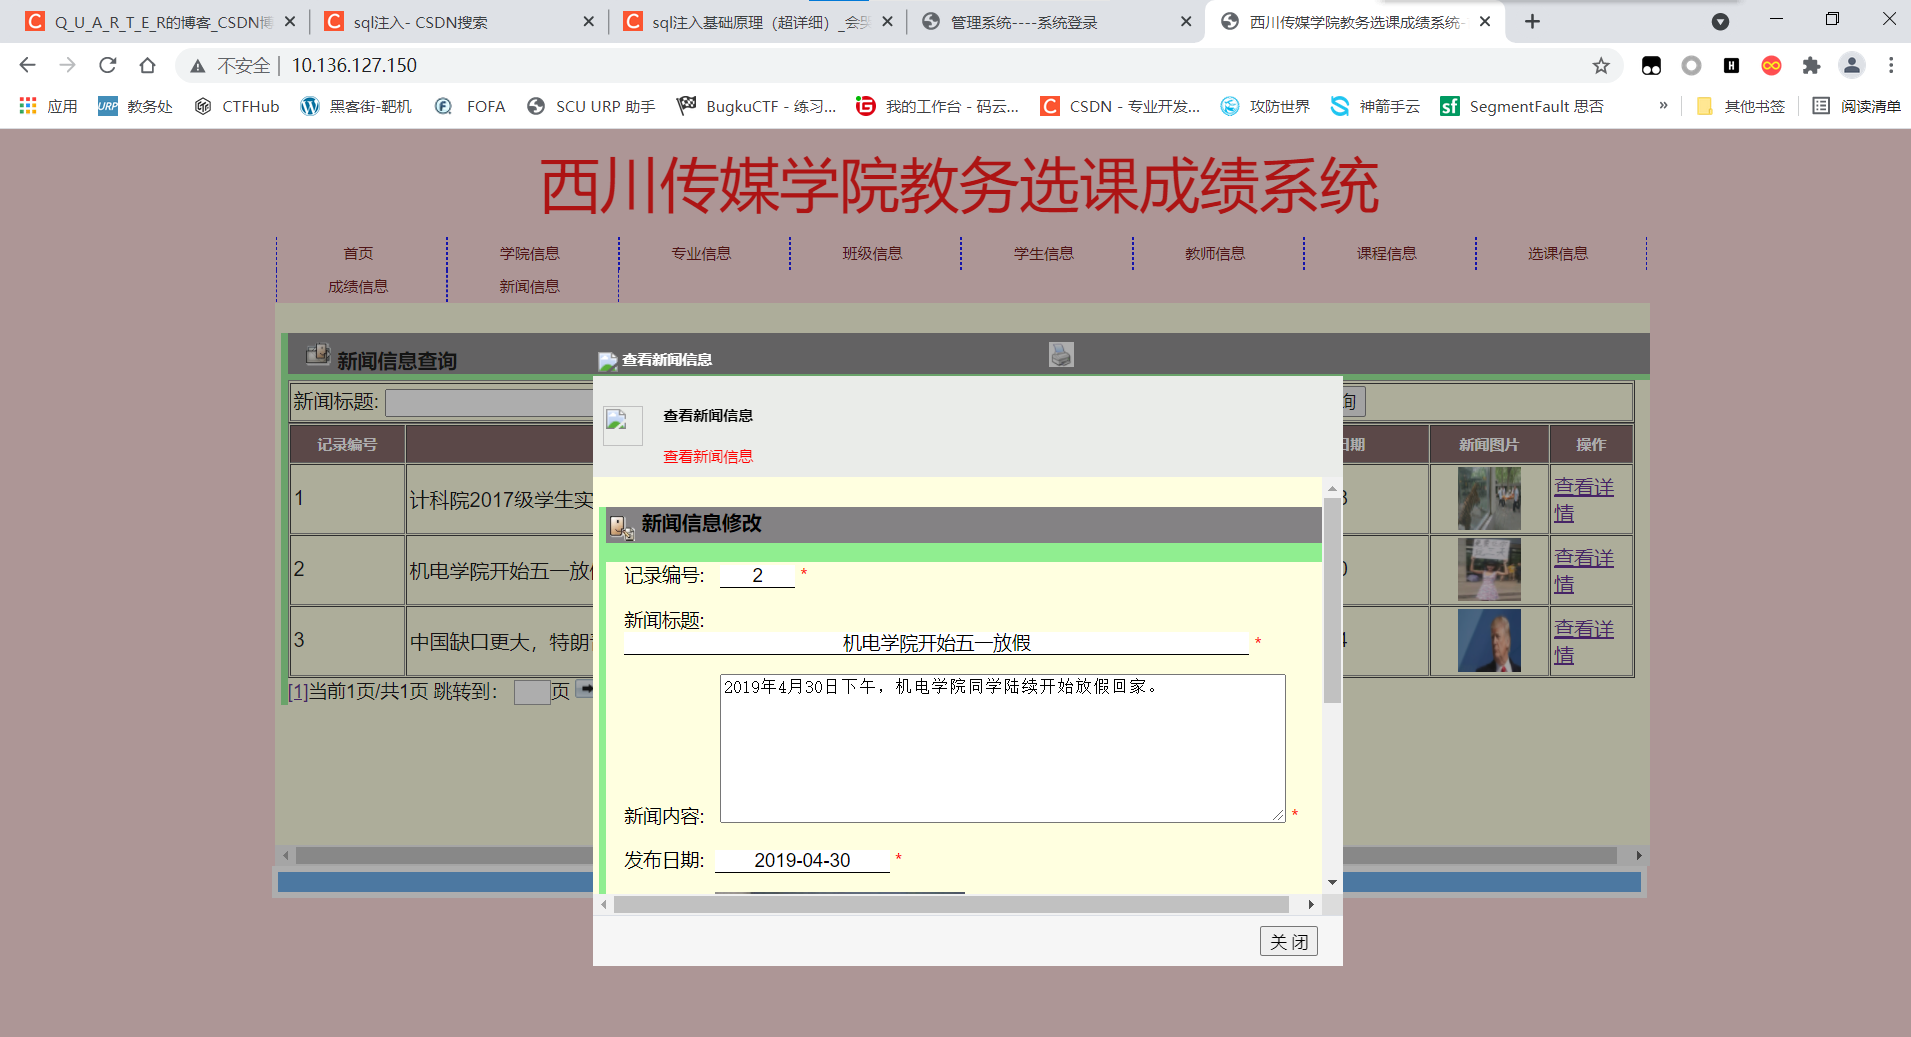Open a new browser tab
The image size is (1911, 1037).
point(1532,21)
